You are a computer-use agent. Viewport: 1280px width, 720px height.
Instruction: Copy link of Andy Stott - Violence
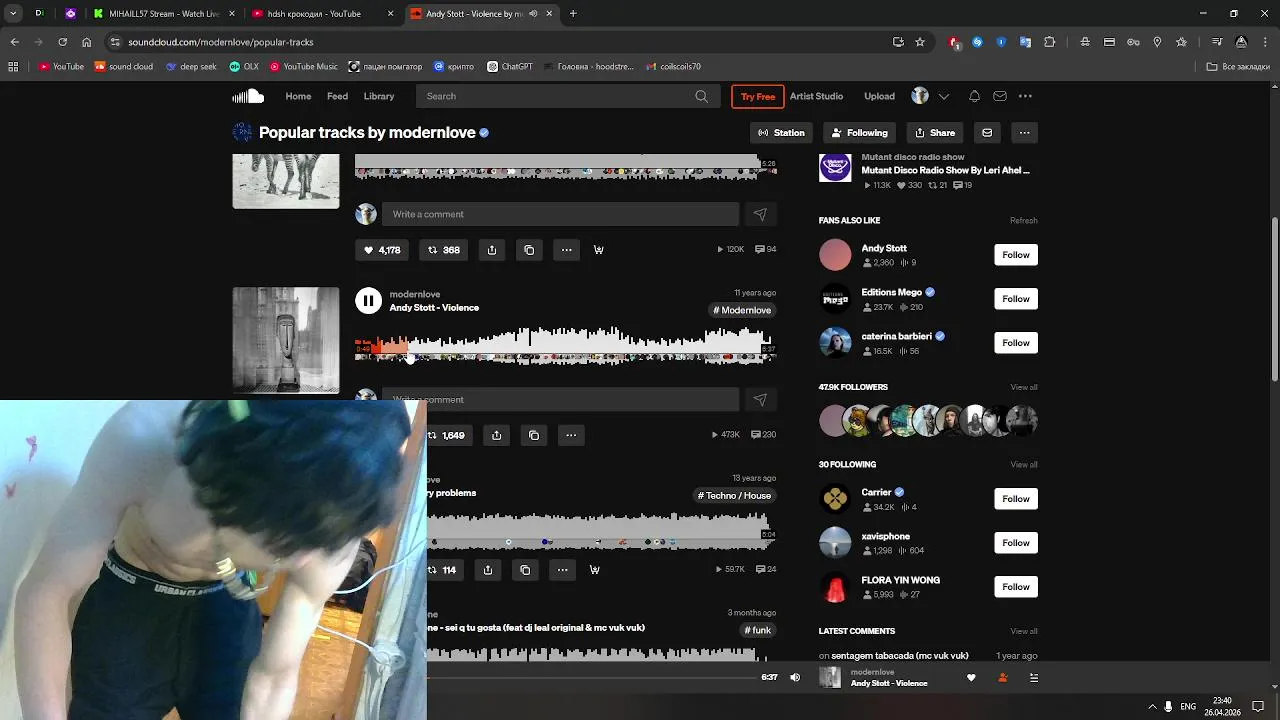534,435
